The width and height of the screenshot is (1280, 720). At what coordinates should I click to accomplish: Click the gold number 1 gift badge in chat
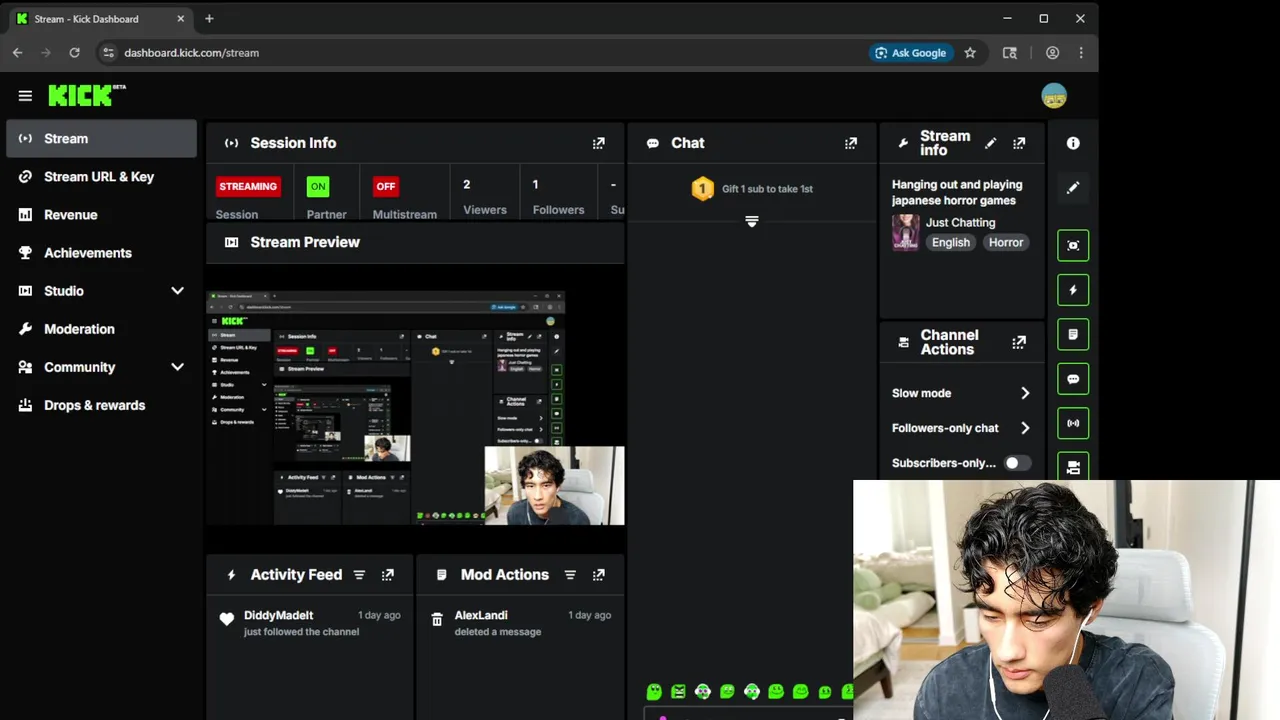[703, 188]
